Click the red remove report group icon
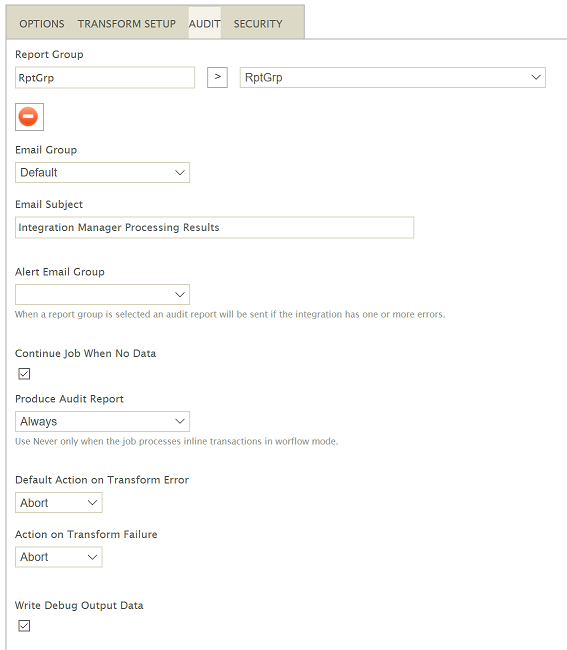567x650 pixels. [29, 117]
